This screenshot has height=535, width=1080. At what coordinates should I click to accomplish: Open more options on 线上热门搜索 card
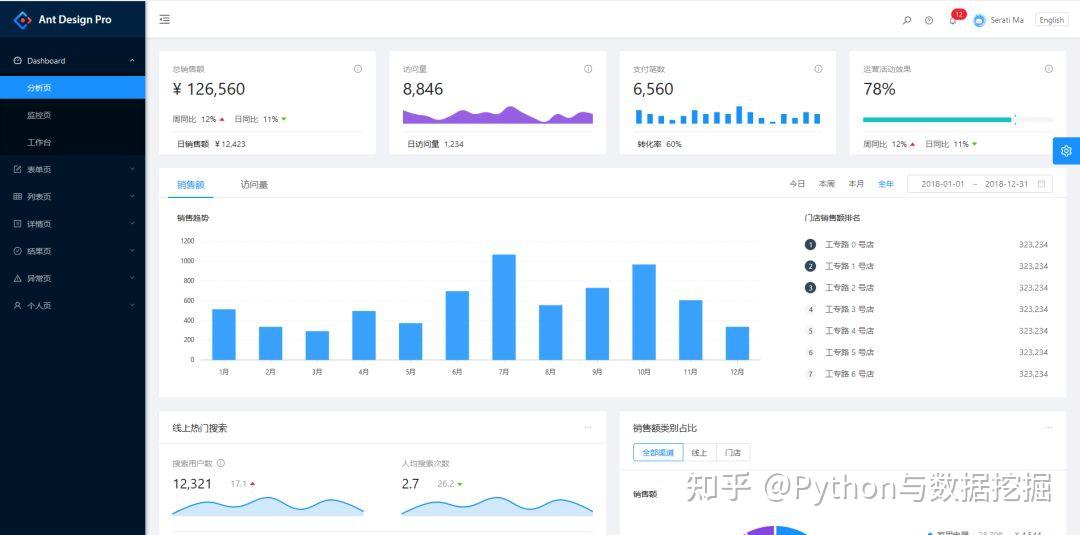pos(588,428)
